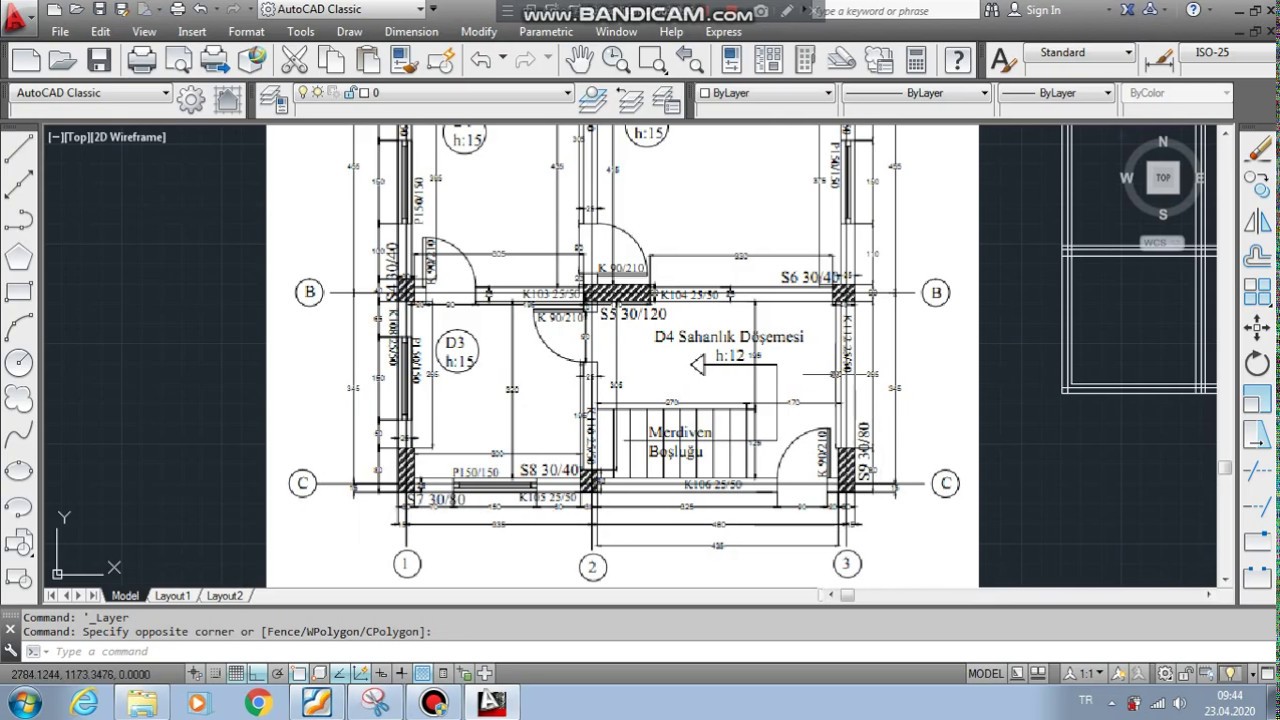Viewport: 1280px width, 720px height.
Task: Select the Move modify tool
Action: coord(1257,327)
